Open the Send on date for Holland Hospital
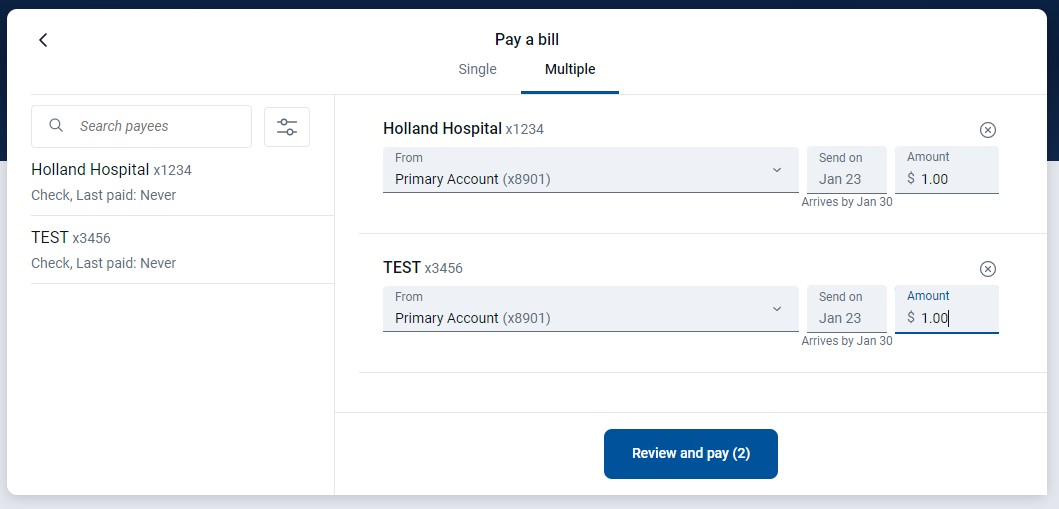1059x509 pixels. pos(846,170)
